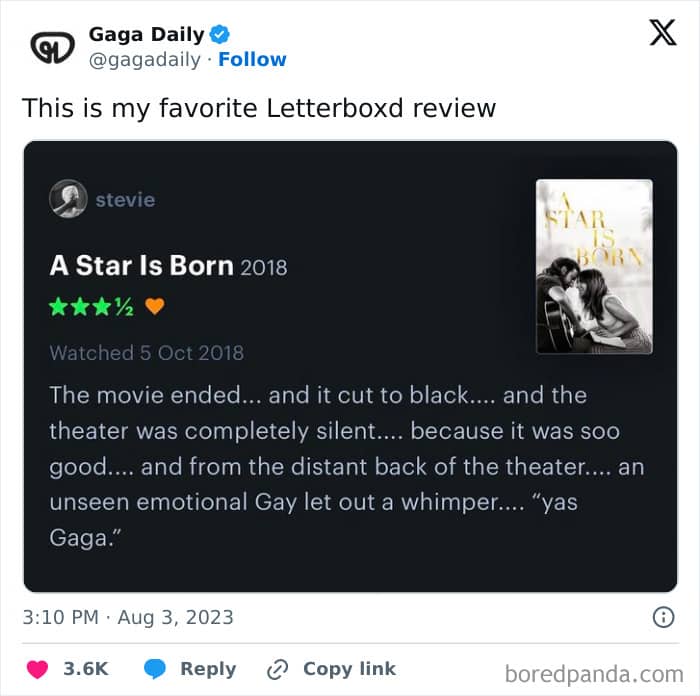
Task: Click the 3.6K likes count
Action: tap(86, 669)
